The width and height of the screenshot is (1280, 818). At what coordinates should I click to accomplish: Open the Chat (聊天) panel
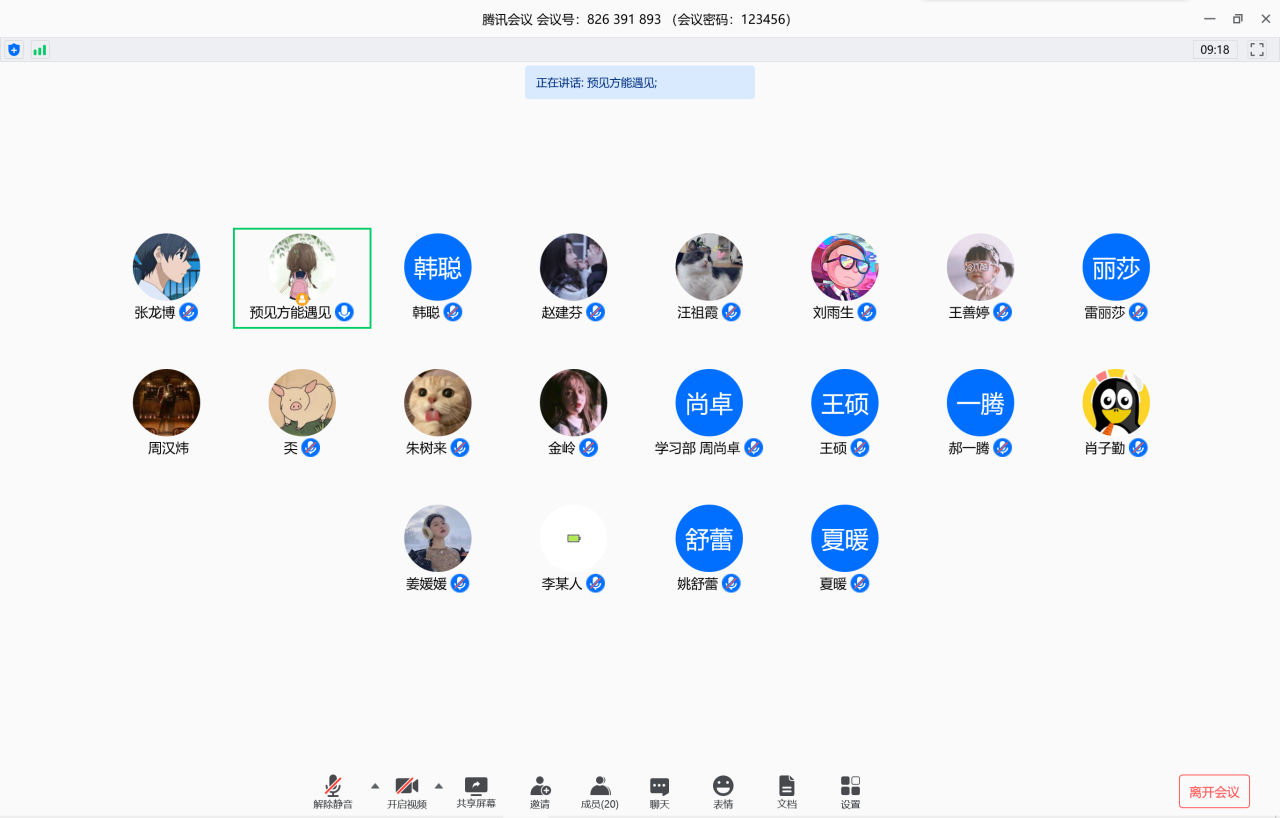coord(659,791)
